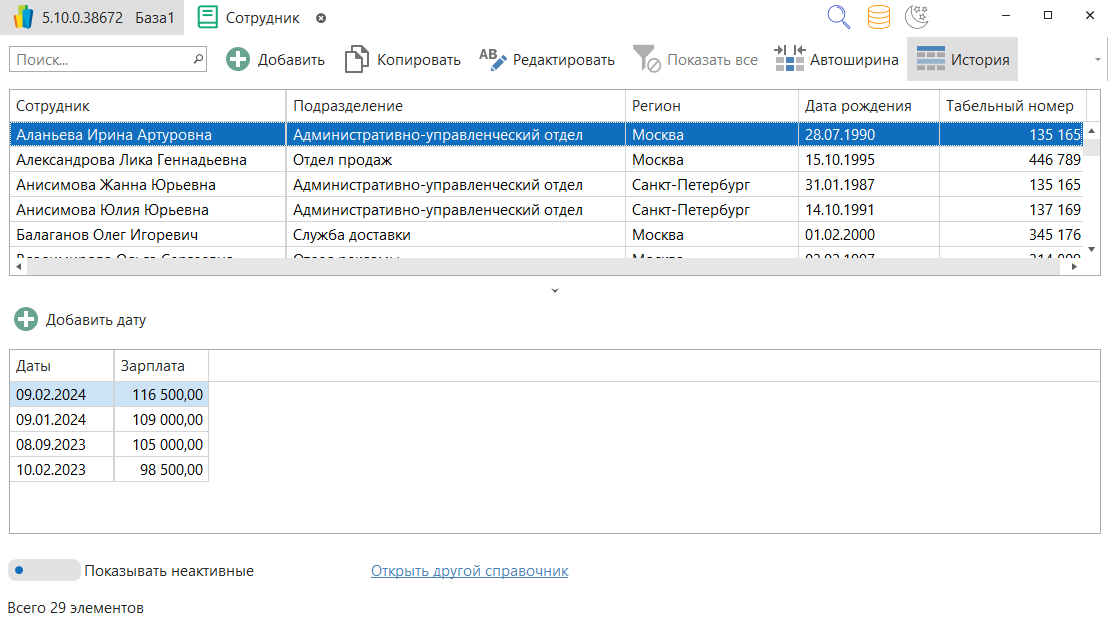Click into the Поиск search field
The height and width of the screenshot is (622, 1110).
tap(100, 60)
